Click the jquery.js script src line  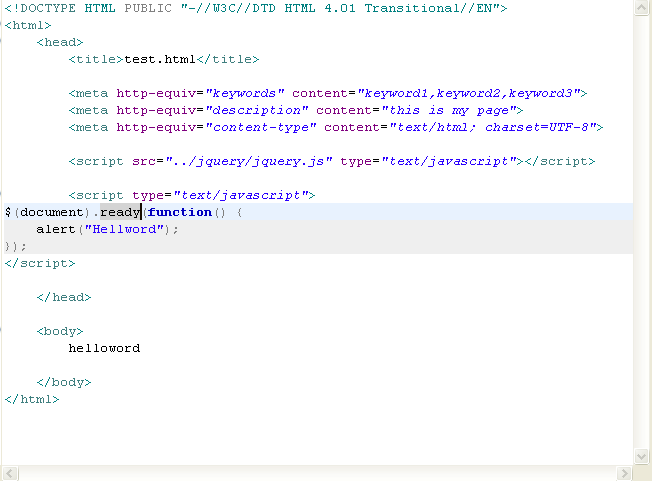(x=332, y=161)
